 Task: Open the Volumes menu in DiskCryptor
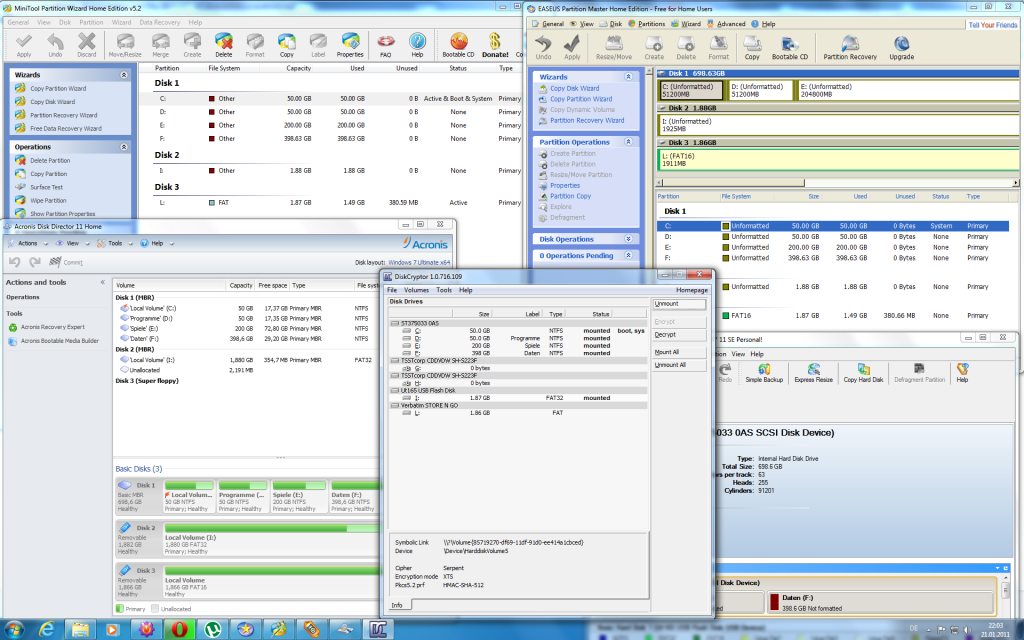tap(416, 290)
